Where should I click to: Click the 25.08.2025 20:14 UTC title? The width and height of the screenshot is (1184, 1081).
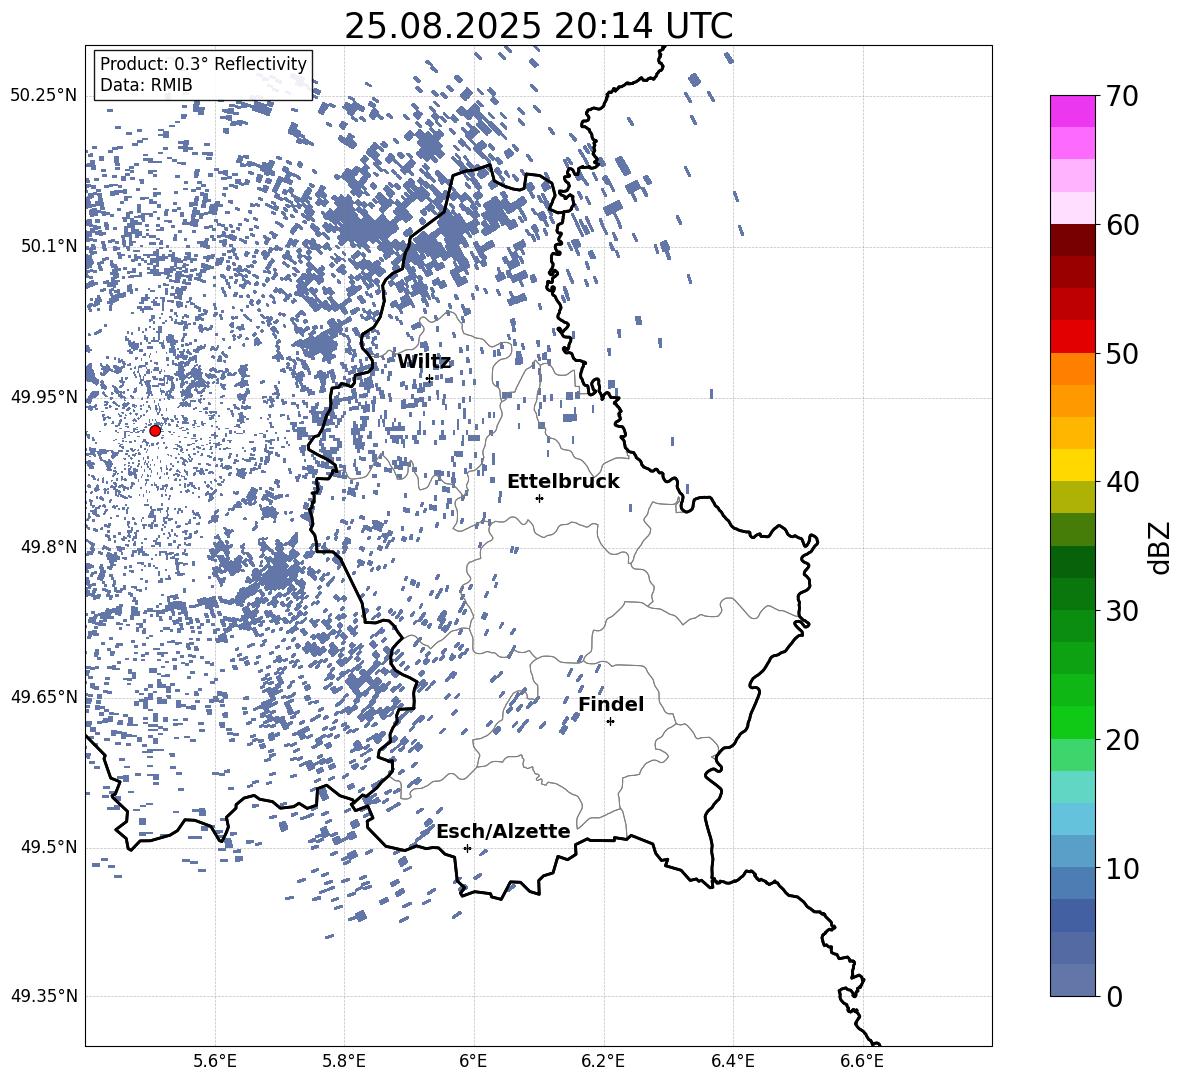point(538,26)
